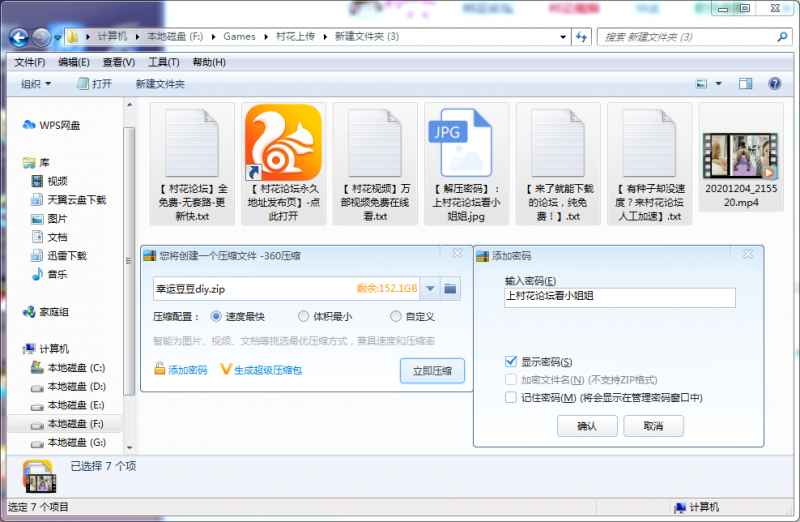The width and height of the screenshot is (800, 522).
Task: Click the explorer help question mark icon
Action: [x=776, y=84]
